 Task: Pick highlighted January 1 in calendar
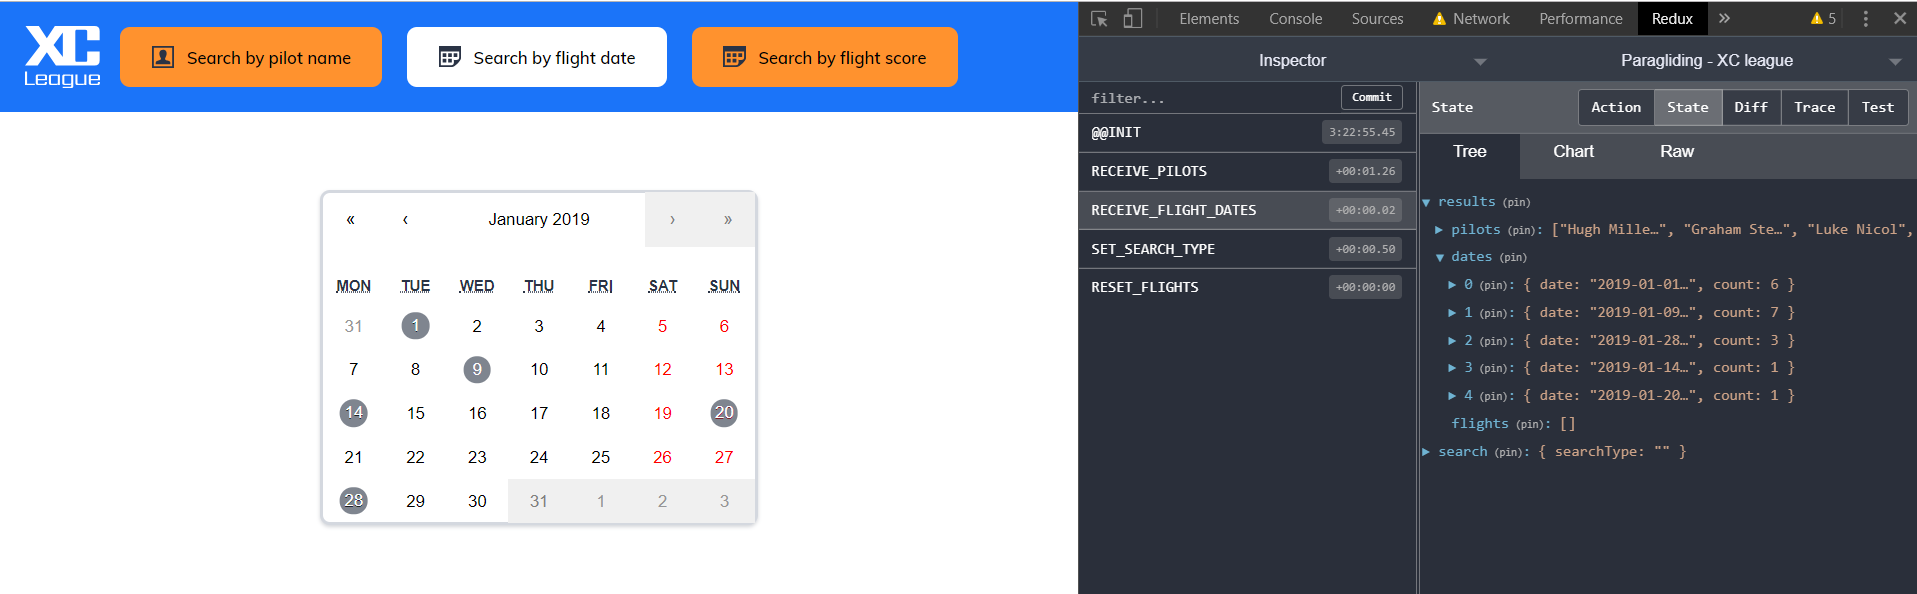click(x=415, y=326)
